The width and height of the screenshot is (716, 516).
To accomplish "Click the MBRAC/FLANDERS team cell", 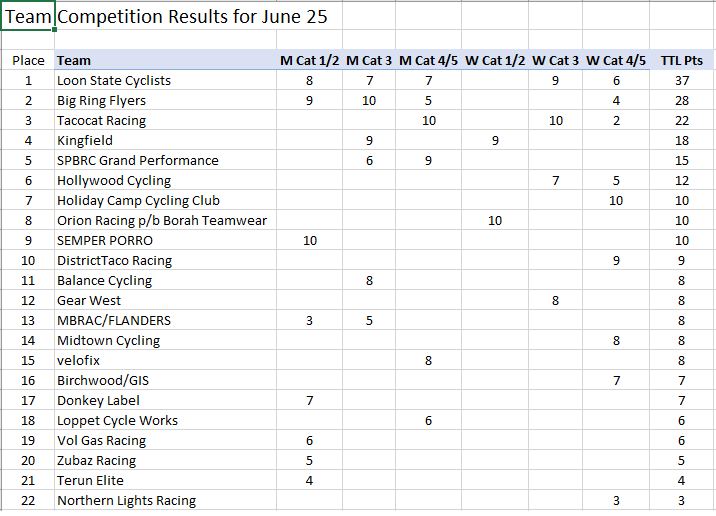I will click(x=165, y=321).
